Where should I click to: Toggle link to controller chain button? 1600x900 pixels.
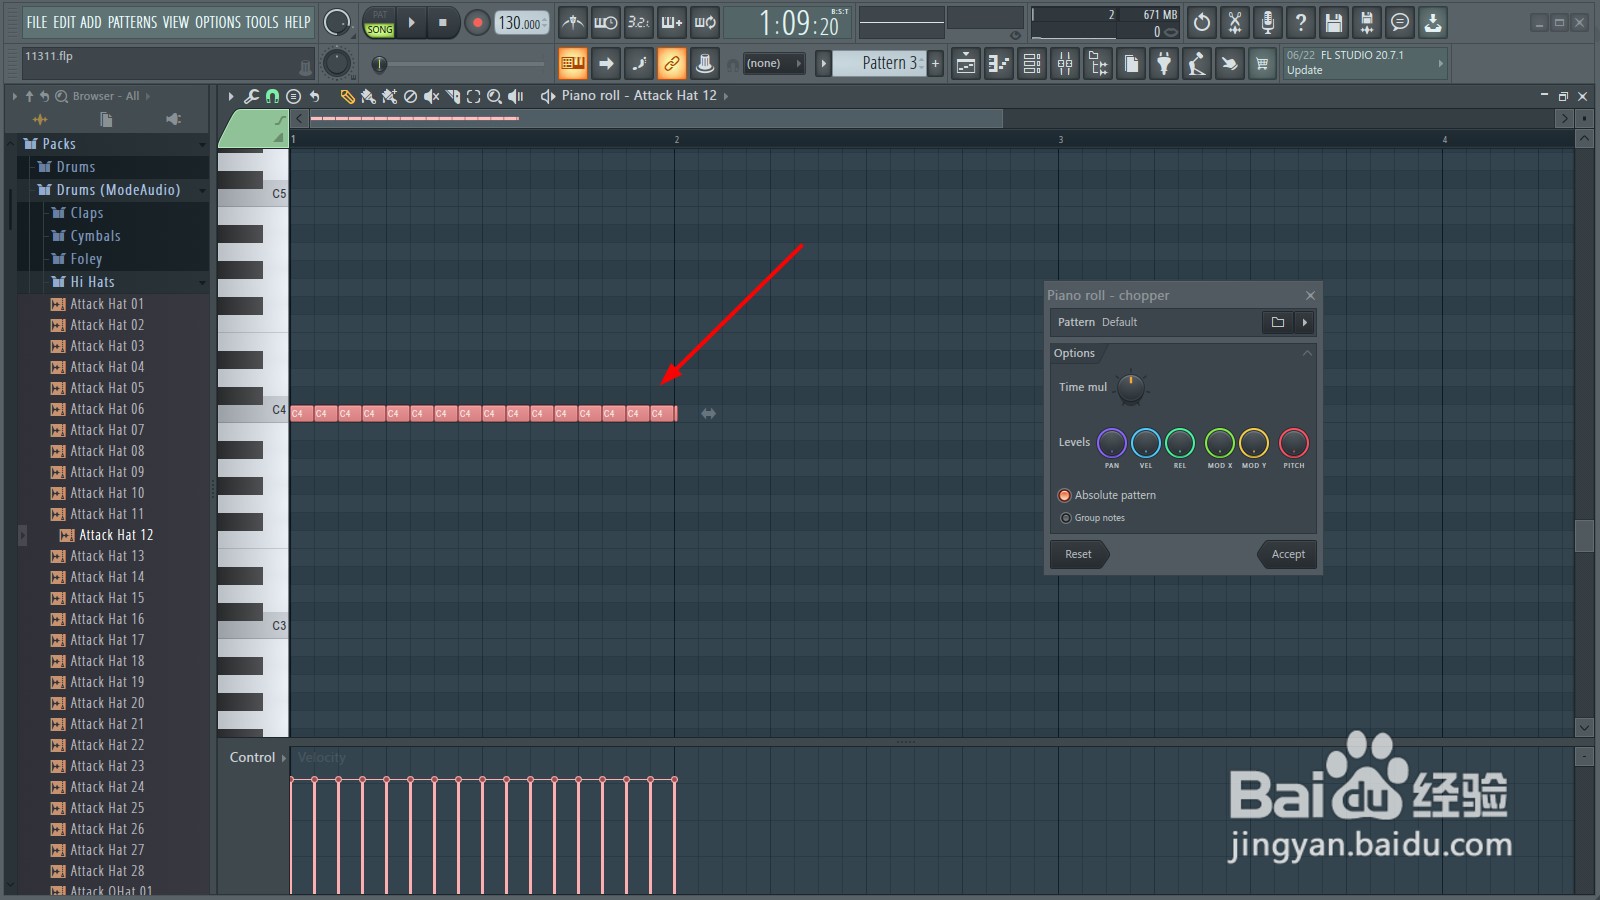pyautogui.click(x=672, y=64)
